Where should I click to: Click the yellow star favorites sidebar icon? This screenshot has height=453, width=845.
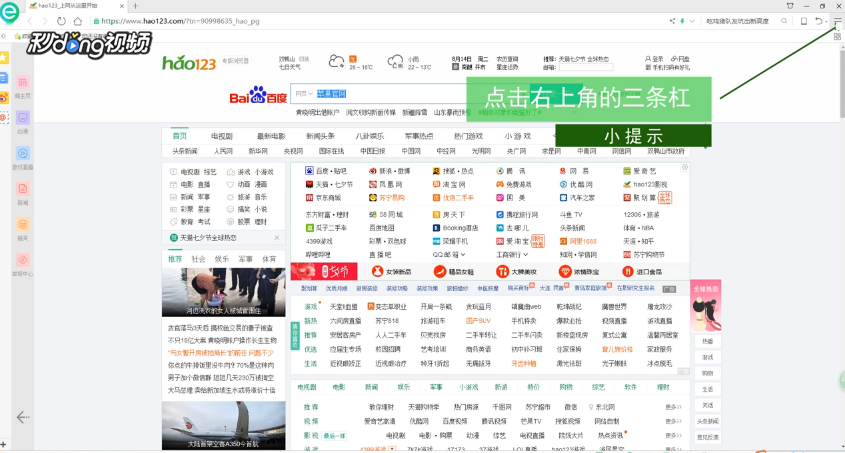pos(4,58)
